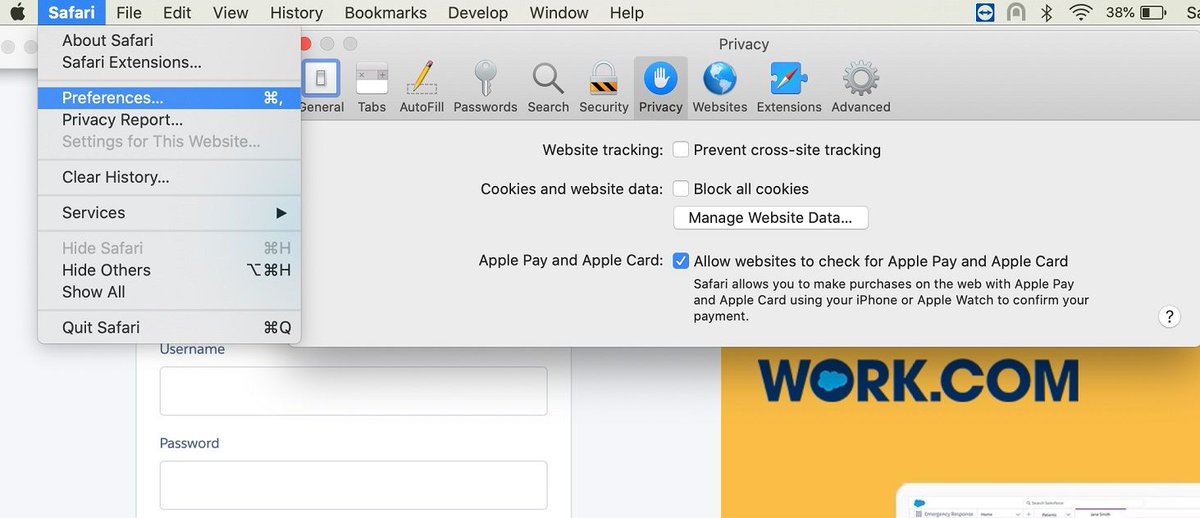Open the Extensions preferences pane

click(x=789, y=86)
